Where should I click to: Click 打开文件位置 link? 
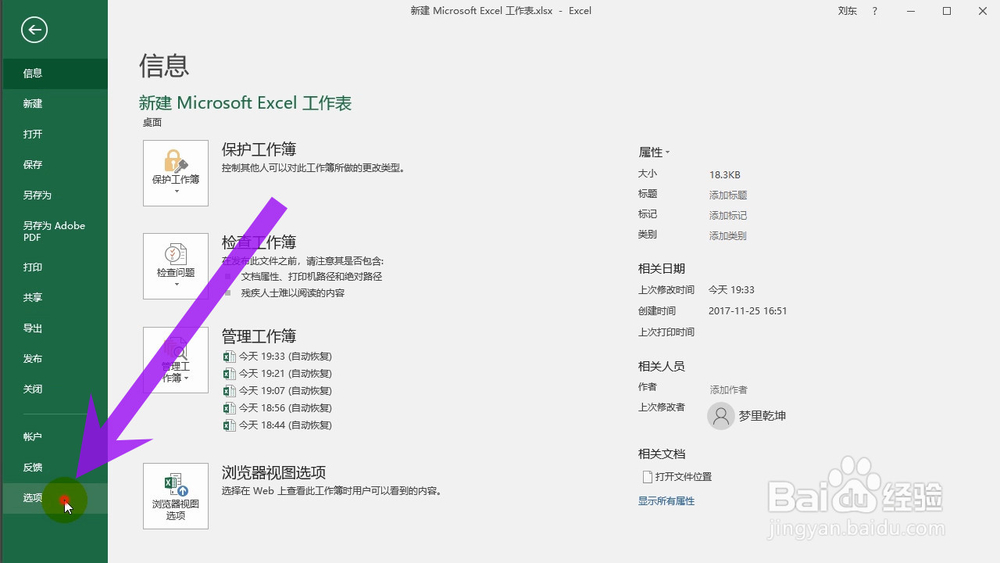(683, 476)
